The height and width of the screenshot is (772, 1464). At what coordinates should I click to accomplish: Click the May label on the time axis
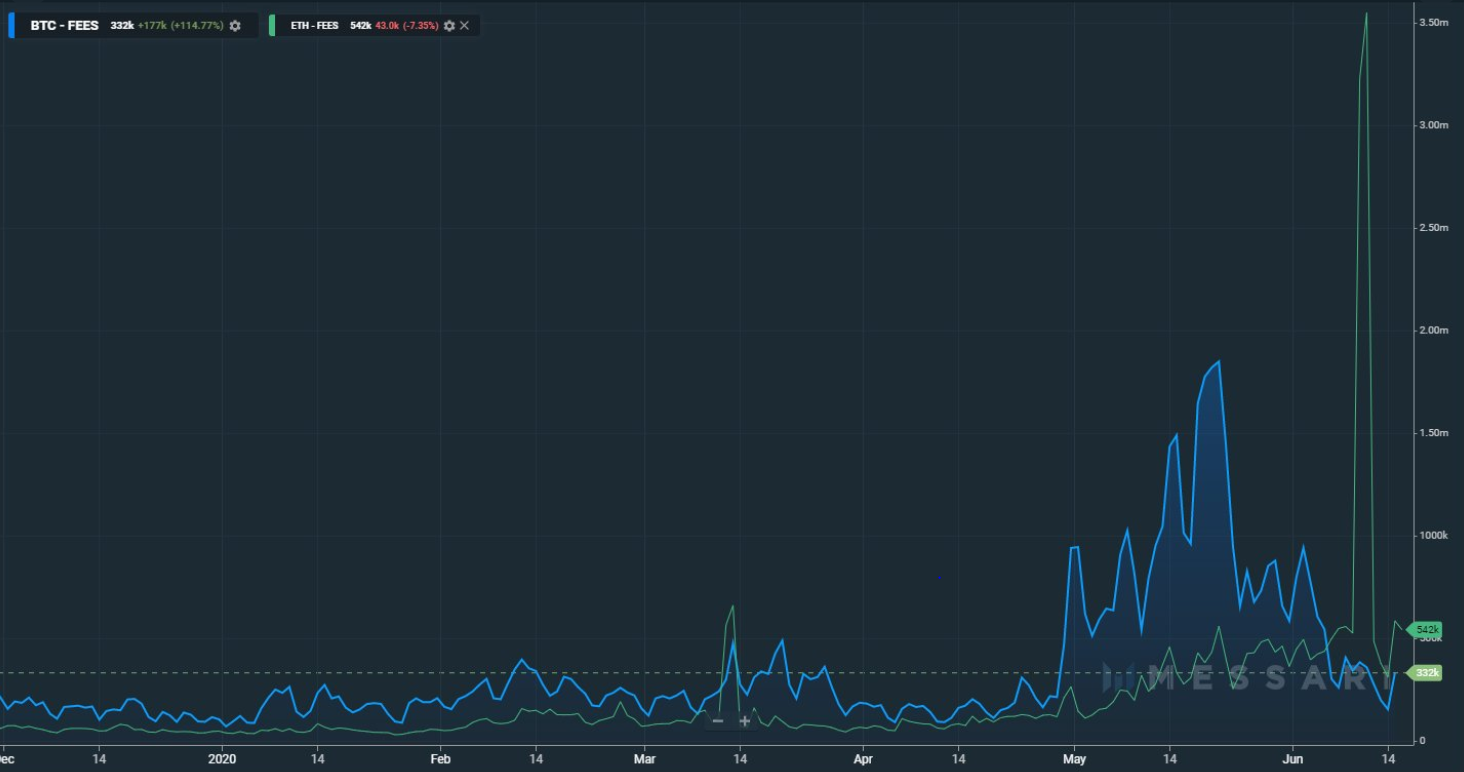(1074, 759)
